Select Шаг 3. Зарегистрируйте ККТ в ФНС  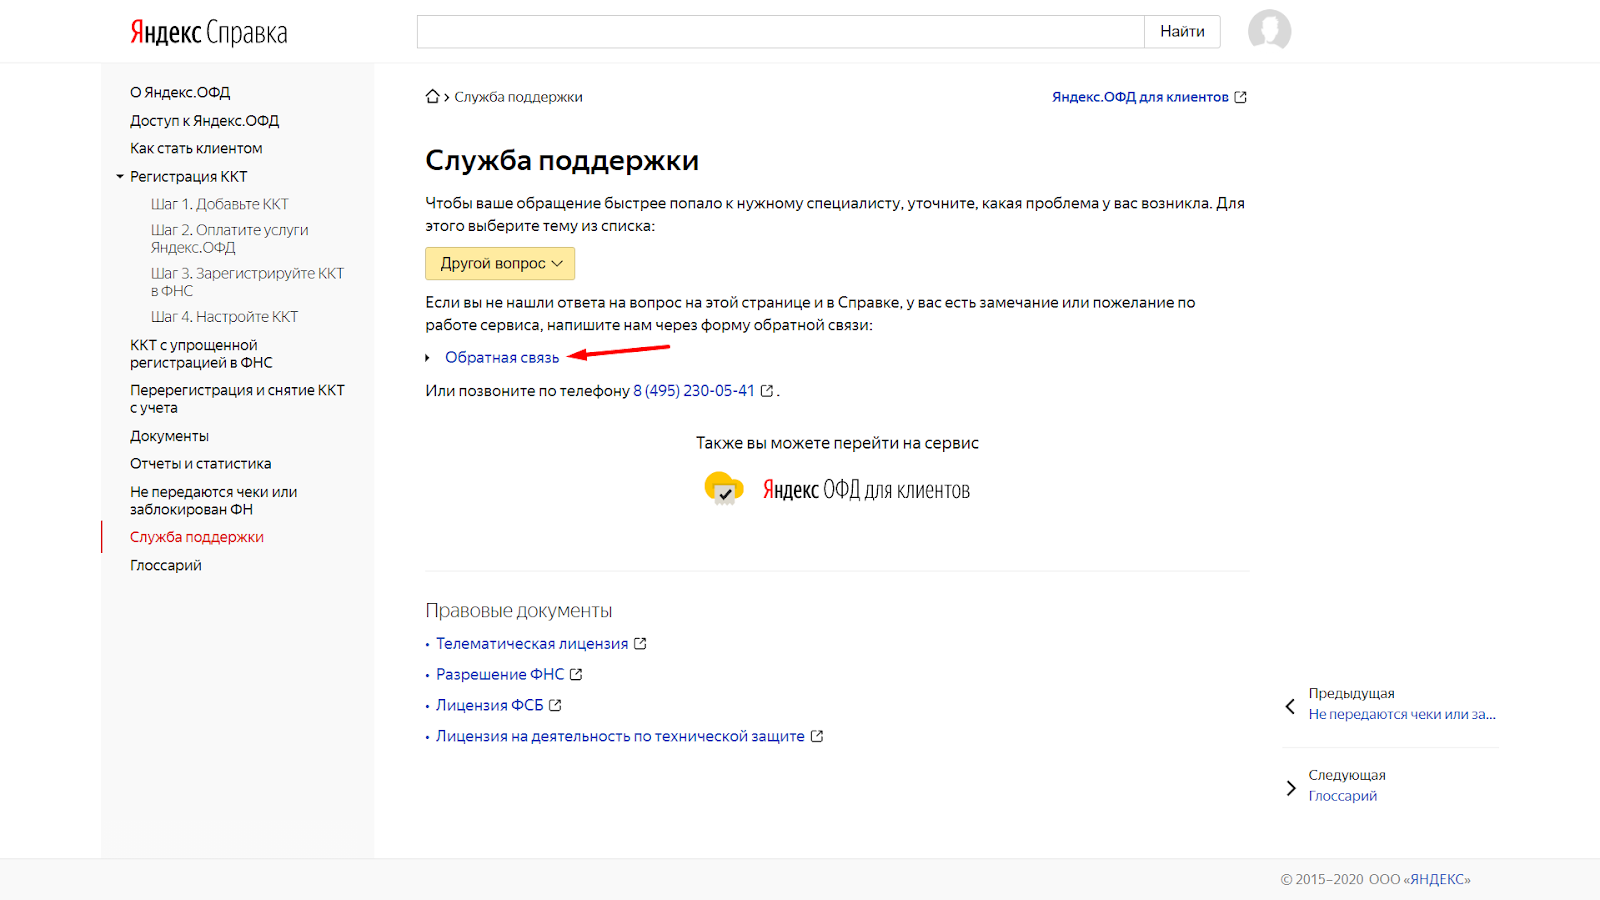pos(247,282)
